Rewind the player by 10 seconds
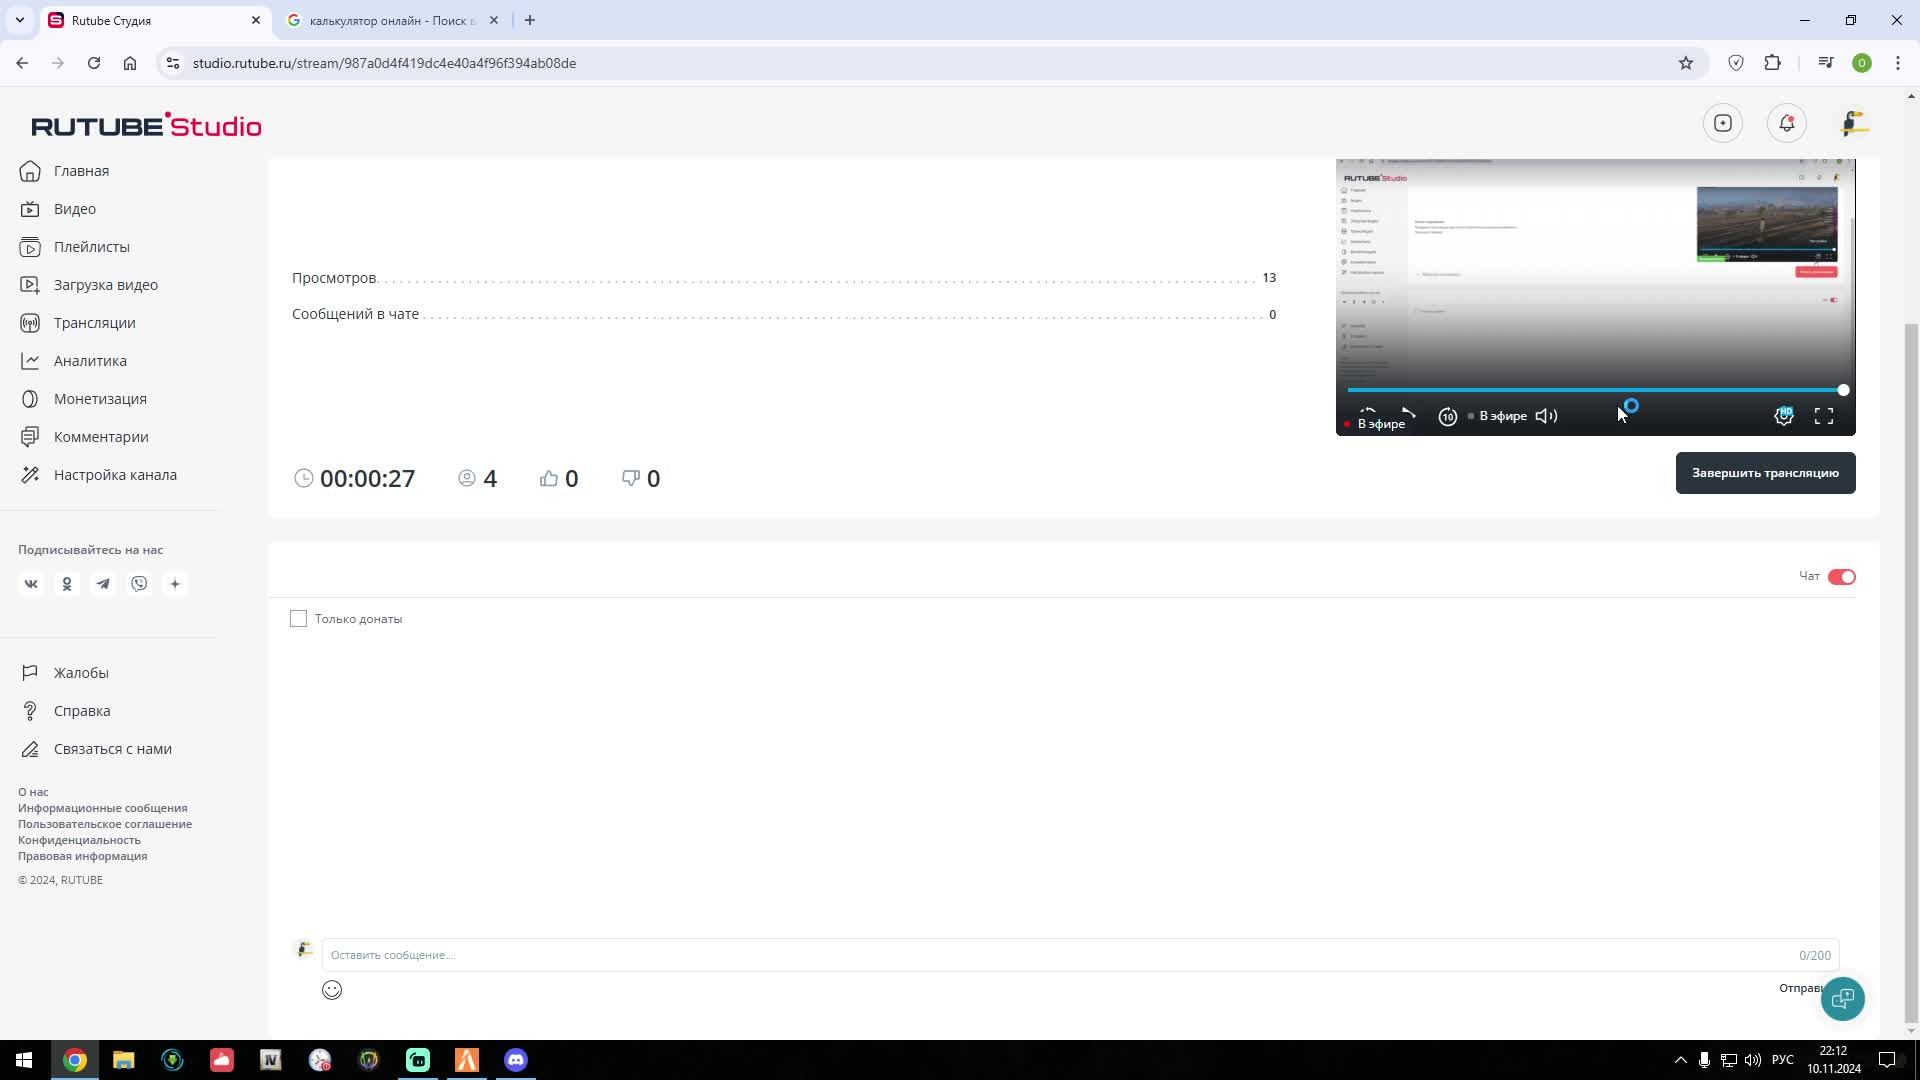 click(x=1447, y=416)
